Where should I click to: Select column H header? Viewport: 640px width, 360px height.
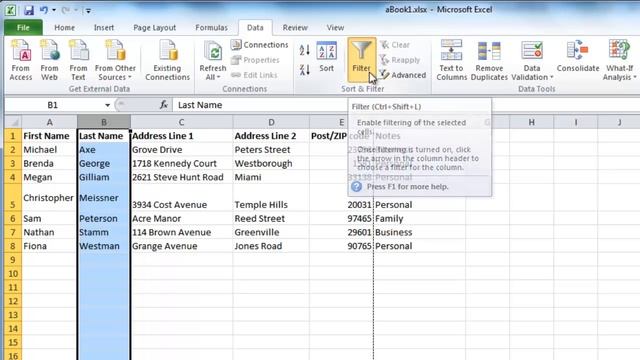pyautogui.click(x=531, y=122)
